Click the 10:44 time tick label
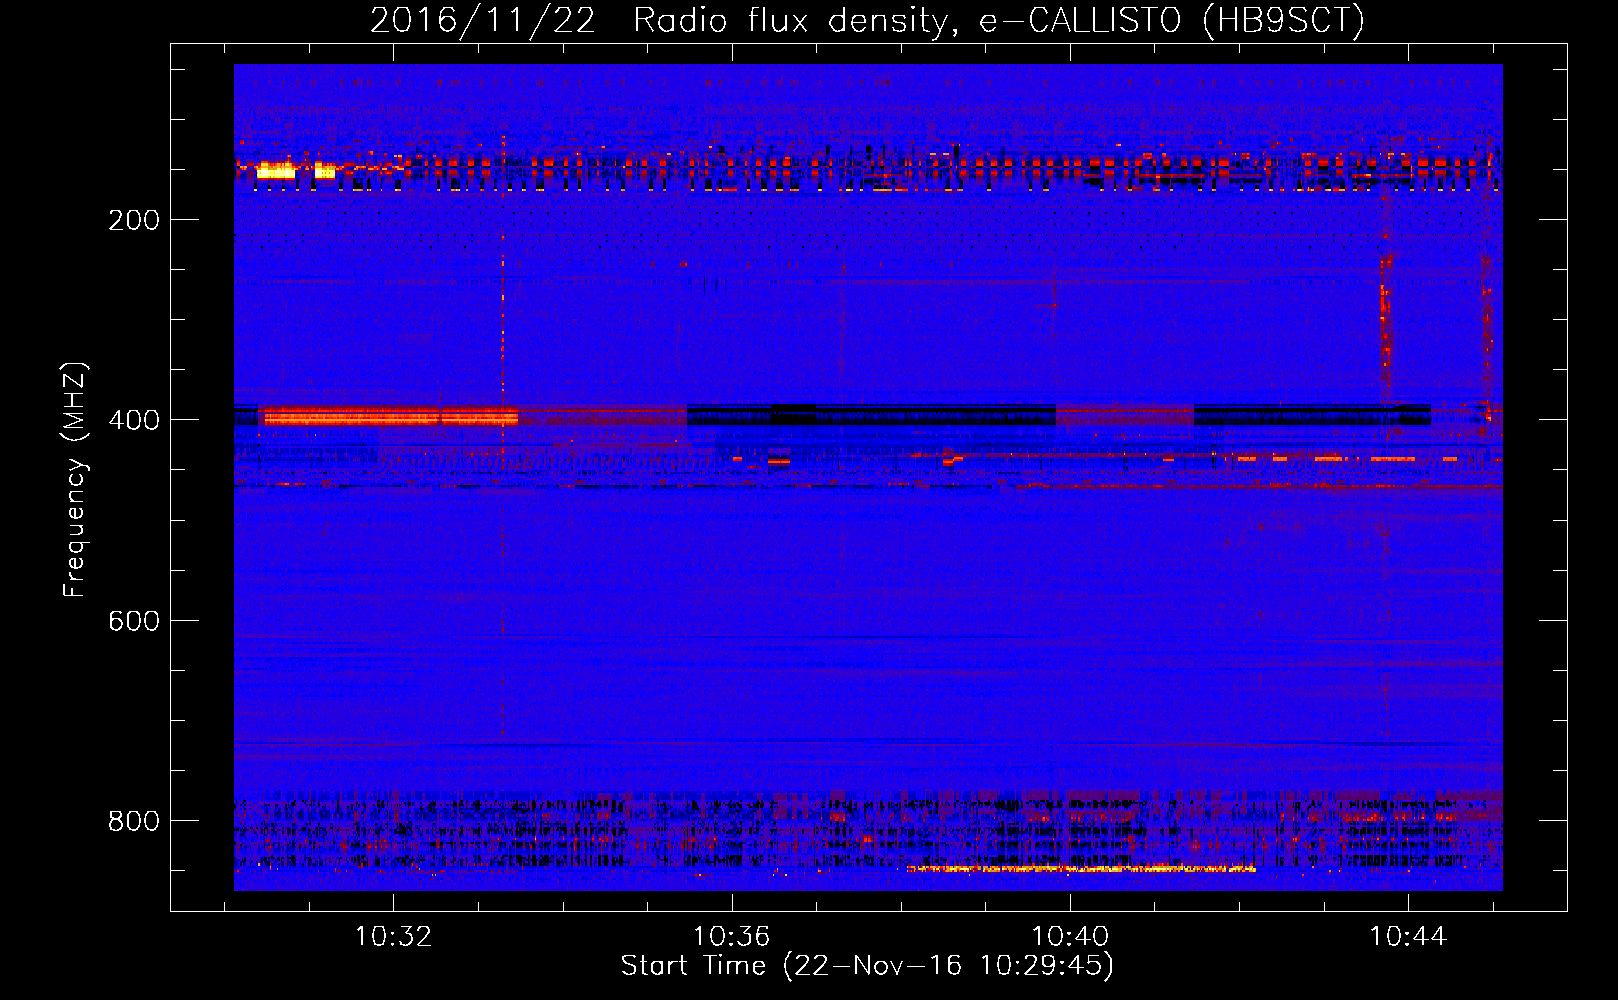Image resolution: width=1618 pixels, height=1000 pixels. pos(1408,937)
